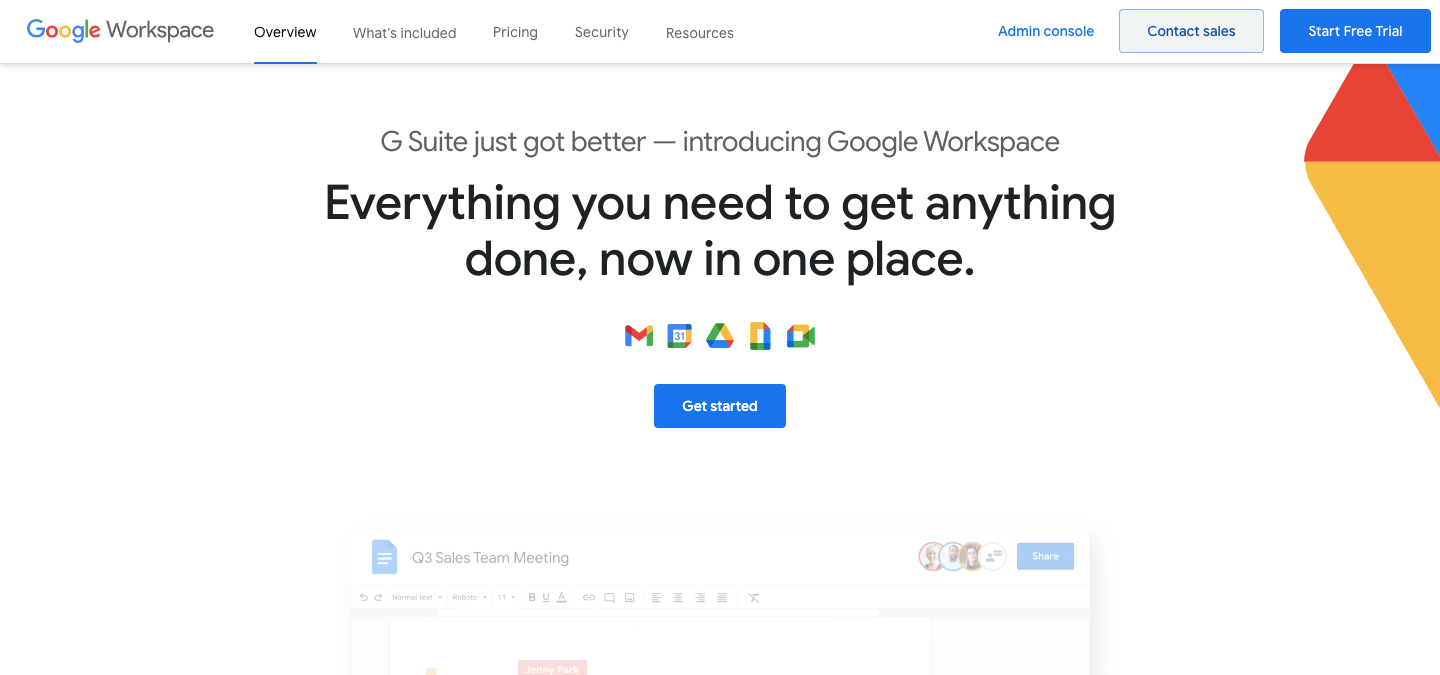Click the insert image icon in Docs preview
Viewport: 1440px width, 675px height.
[630, 598]
